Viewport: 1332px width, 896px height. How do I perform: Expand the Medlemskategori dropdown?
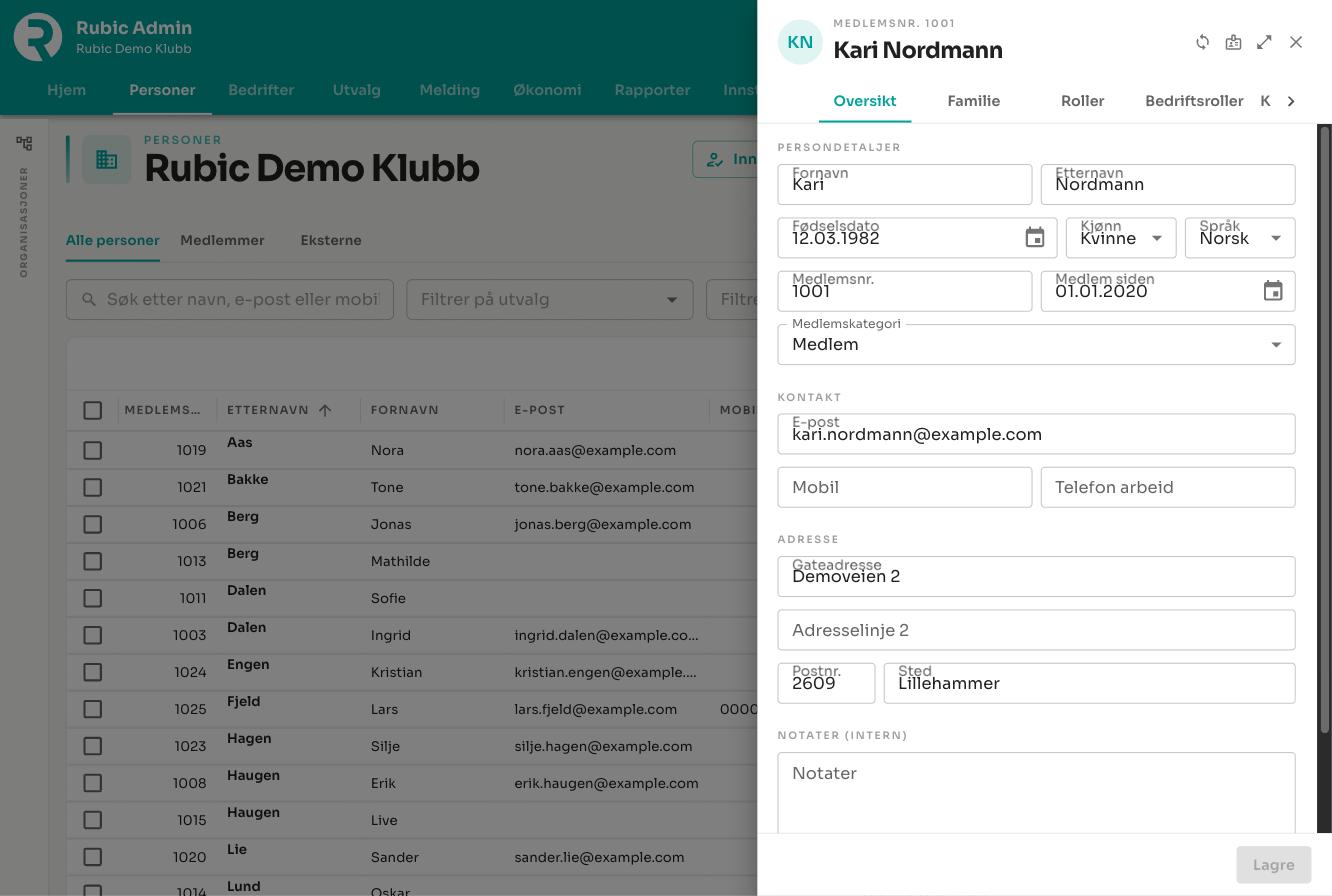(1036, 345)
